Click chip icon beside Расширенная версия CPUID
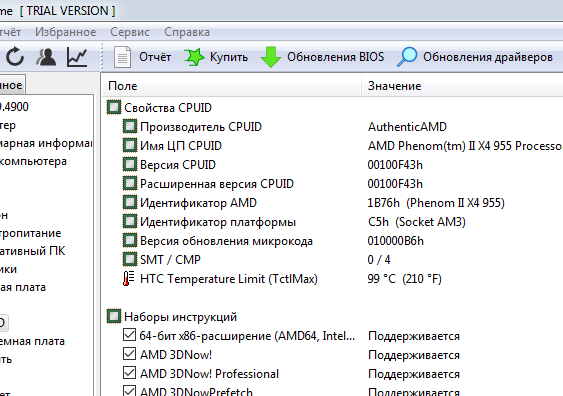The width and height of the screenshot is (563, 396). click(x=130, y=183)
